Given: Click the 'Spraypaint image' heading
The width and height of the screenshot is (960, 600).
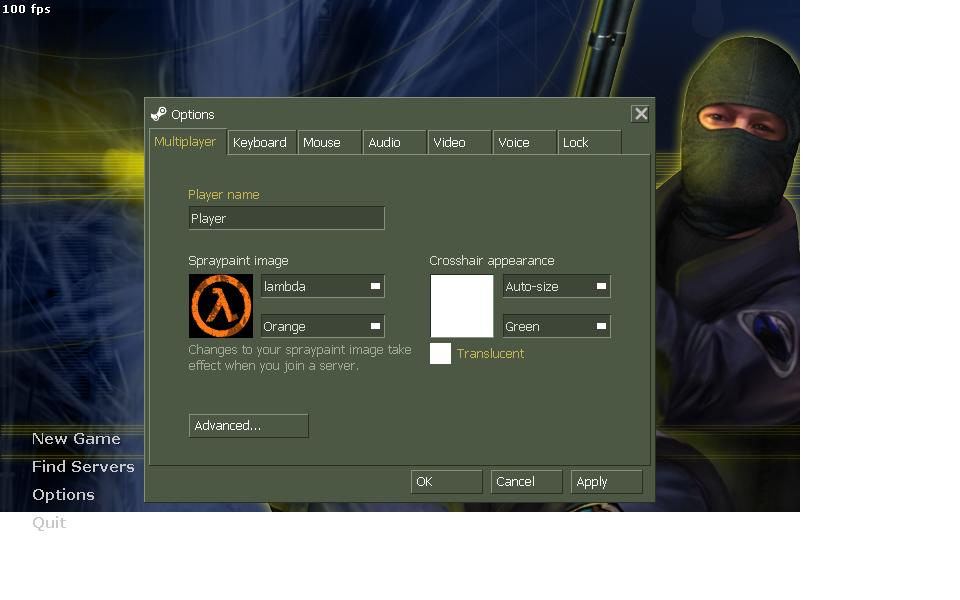Looking at the screenshot, I should tap(238, 260).
